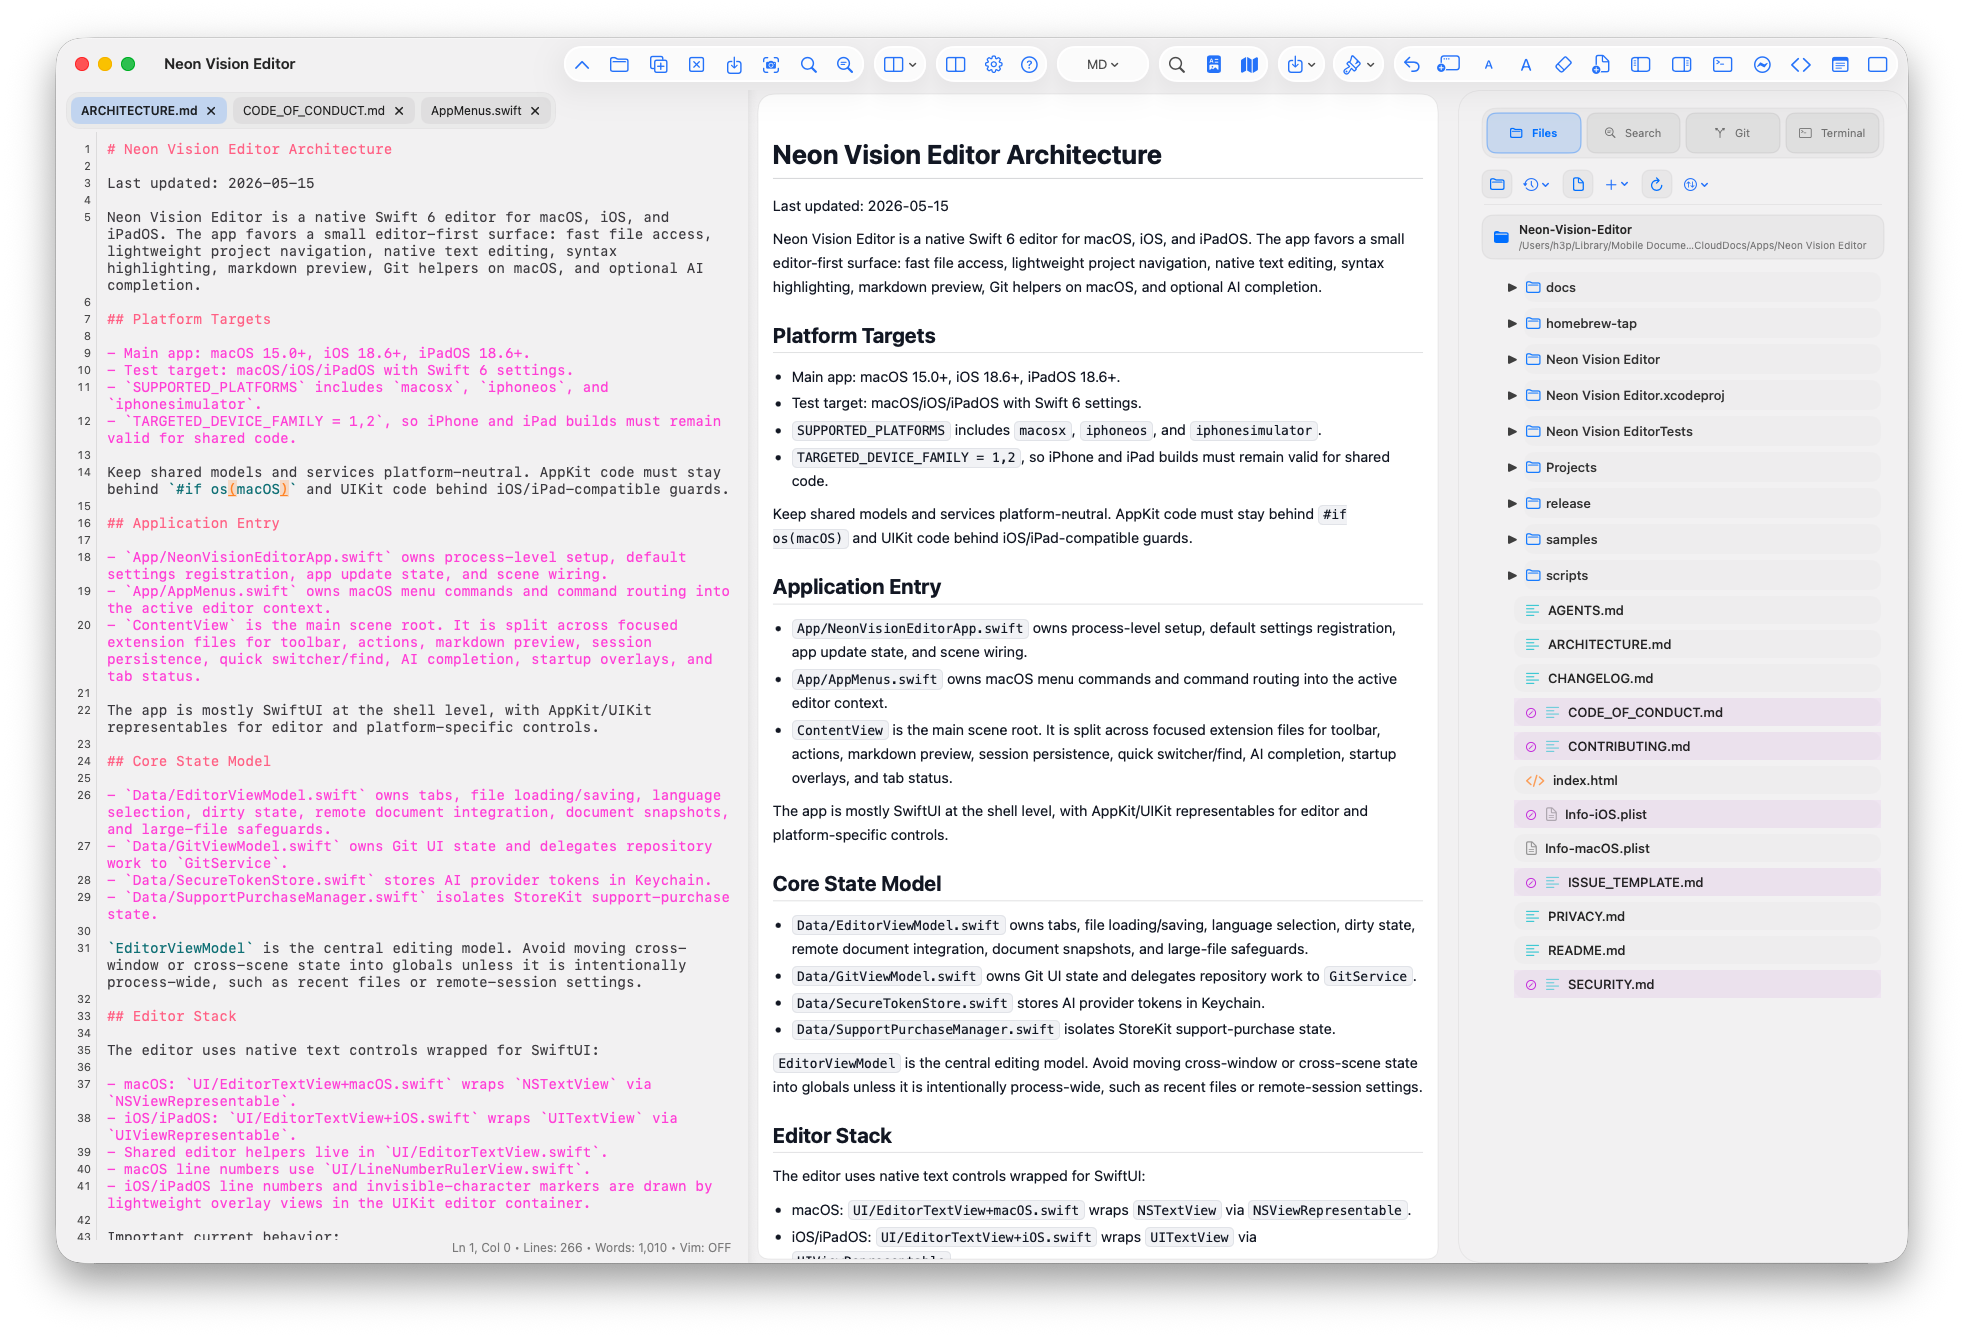Viewport: 1964px width, 1337px height.
Task: Click the camera viewfinder capture icon
Action: pos(771,65)
